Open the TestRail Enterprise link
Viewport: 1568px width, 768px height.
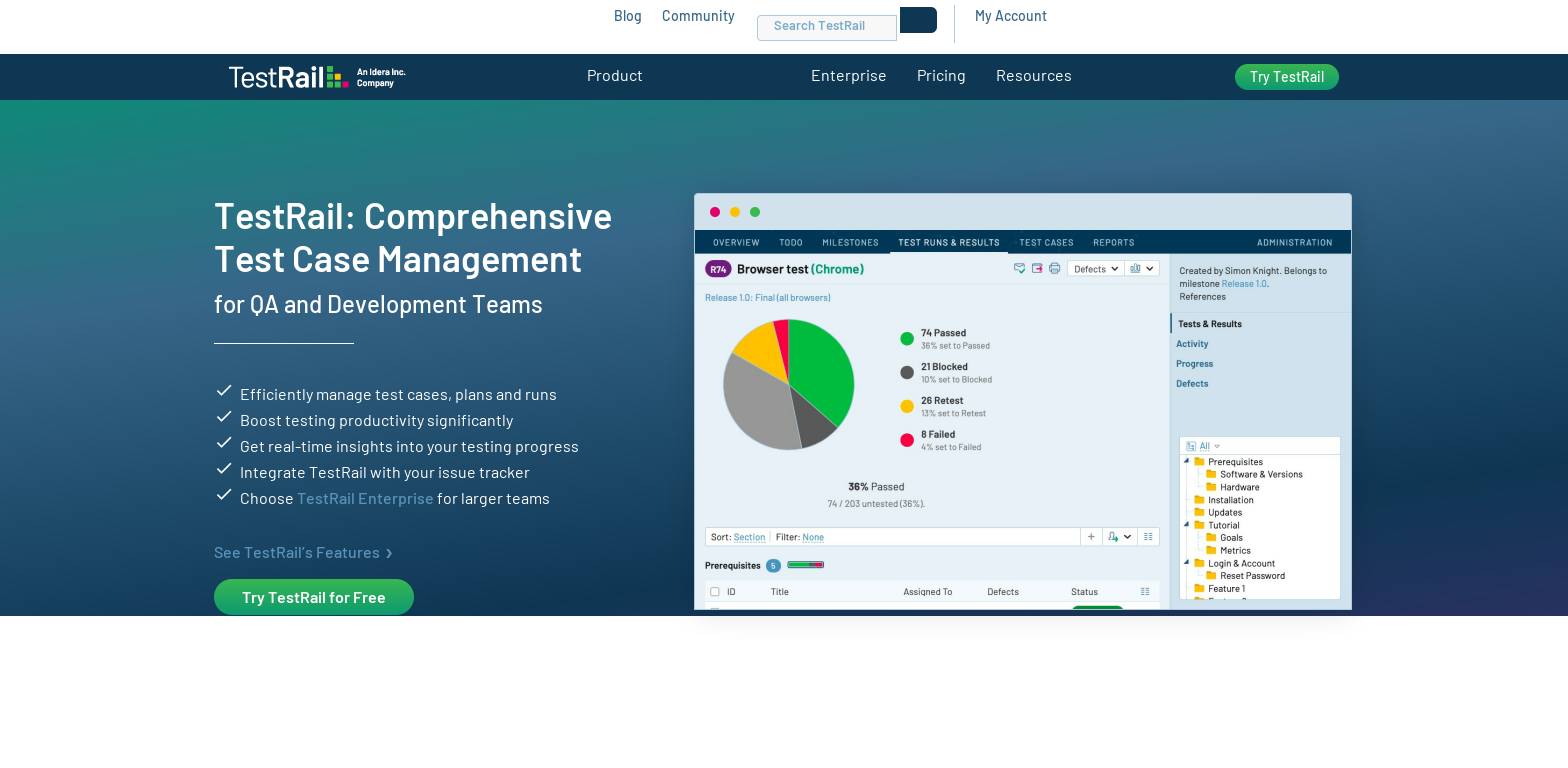click(x=365, y=498)
